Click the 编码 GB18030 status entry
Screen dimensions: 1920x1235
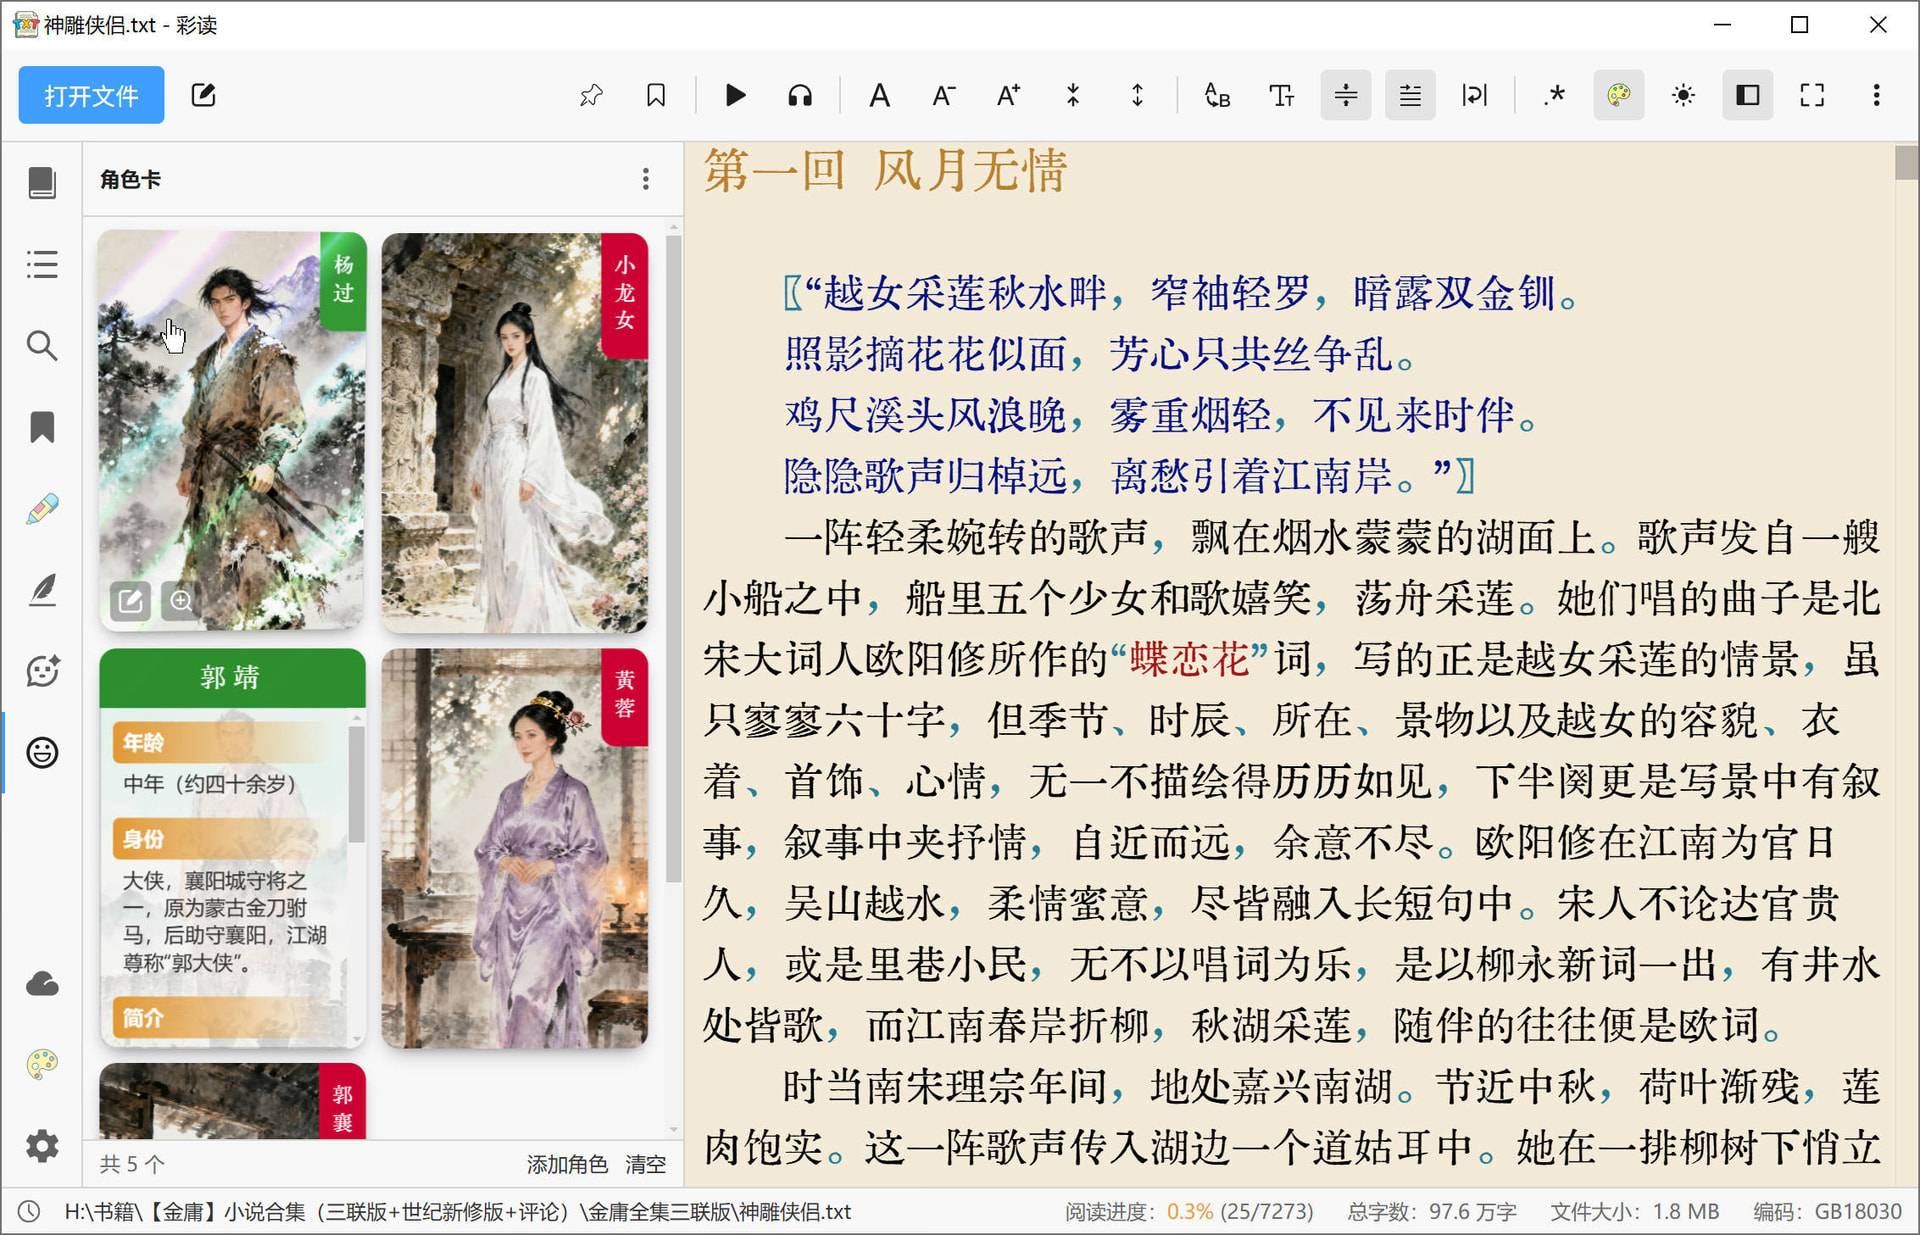(1827, 1212)
